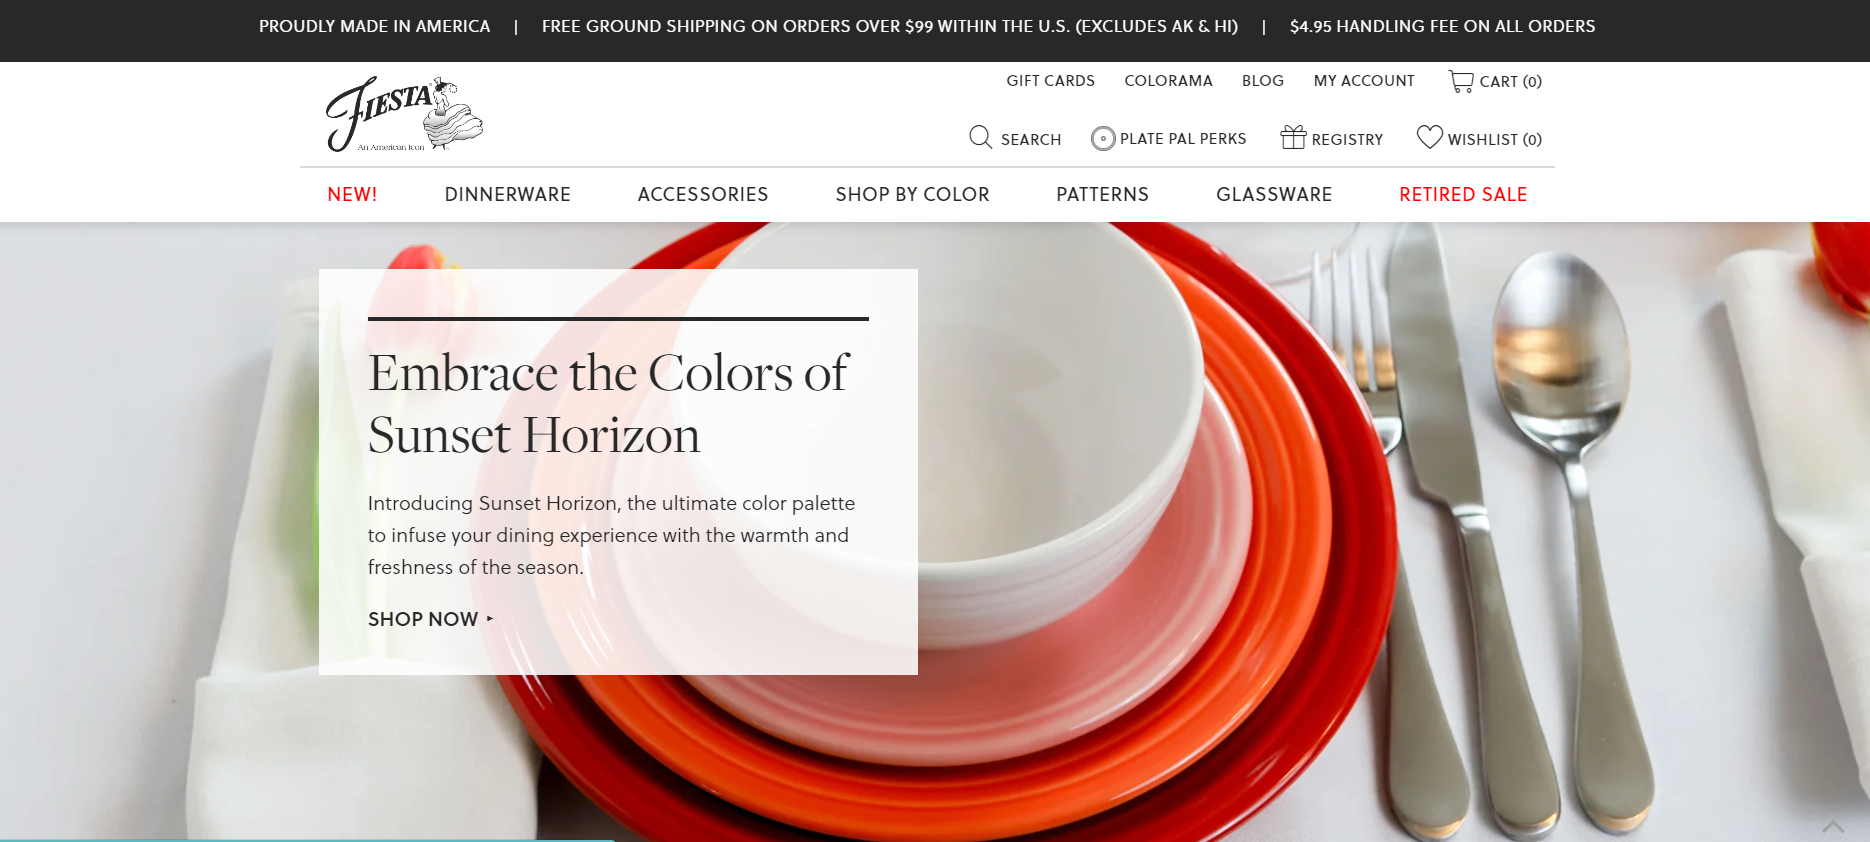
Task: Click the Registry gift box icon
Action: pos(1293,137)
